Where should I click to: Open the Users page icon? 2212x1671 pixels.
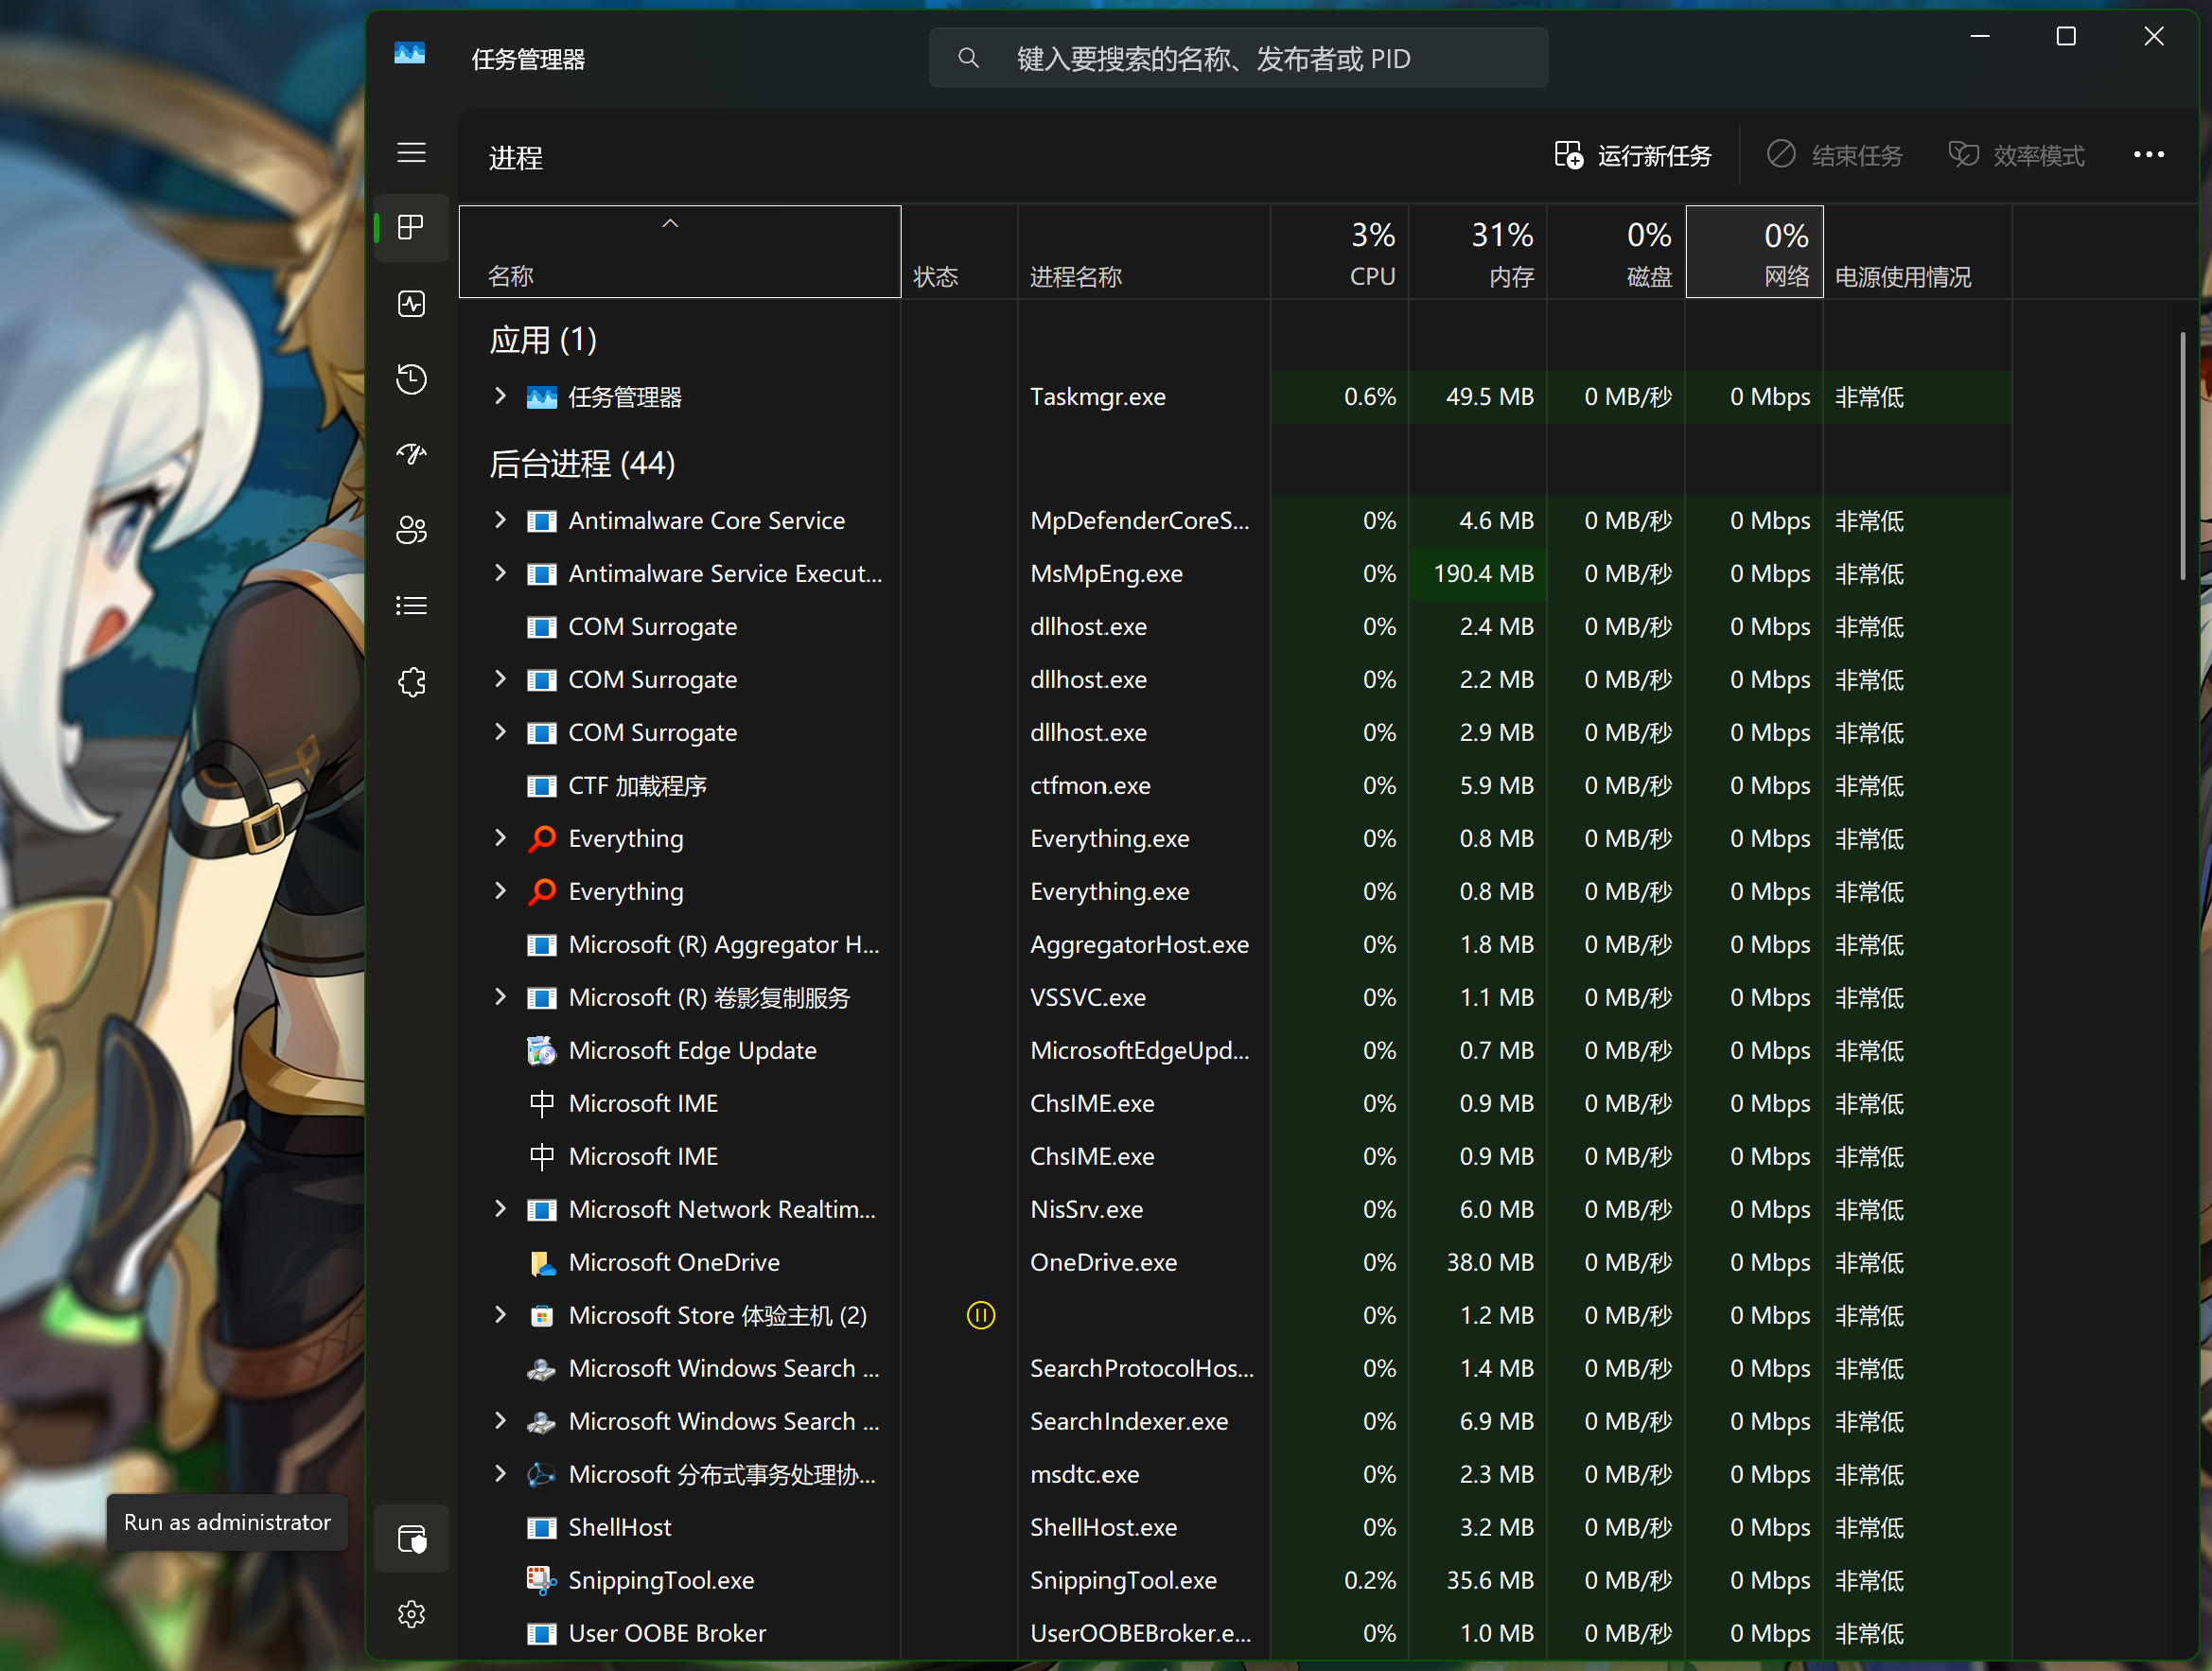[411, 530]
